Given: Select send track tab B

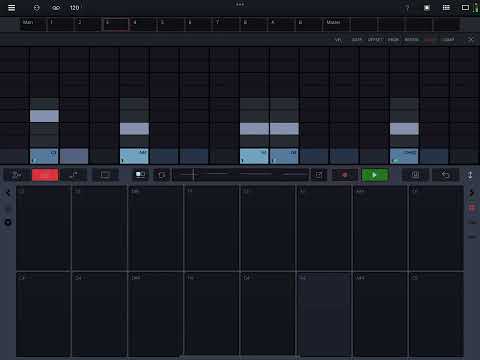Looking at the screenshot, I should (x=309, y=24).
